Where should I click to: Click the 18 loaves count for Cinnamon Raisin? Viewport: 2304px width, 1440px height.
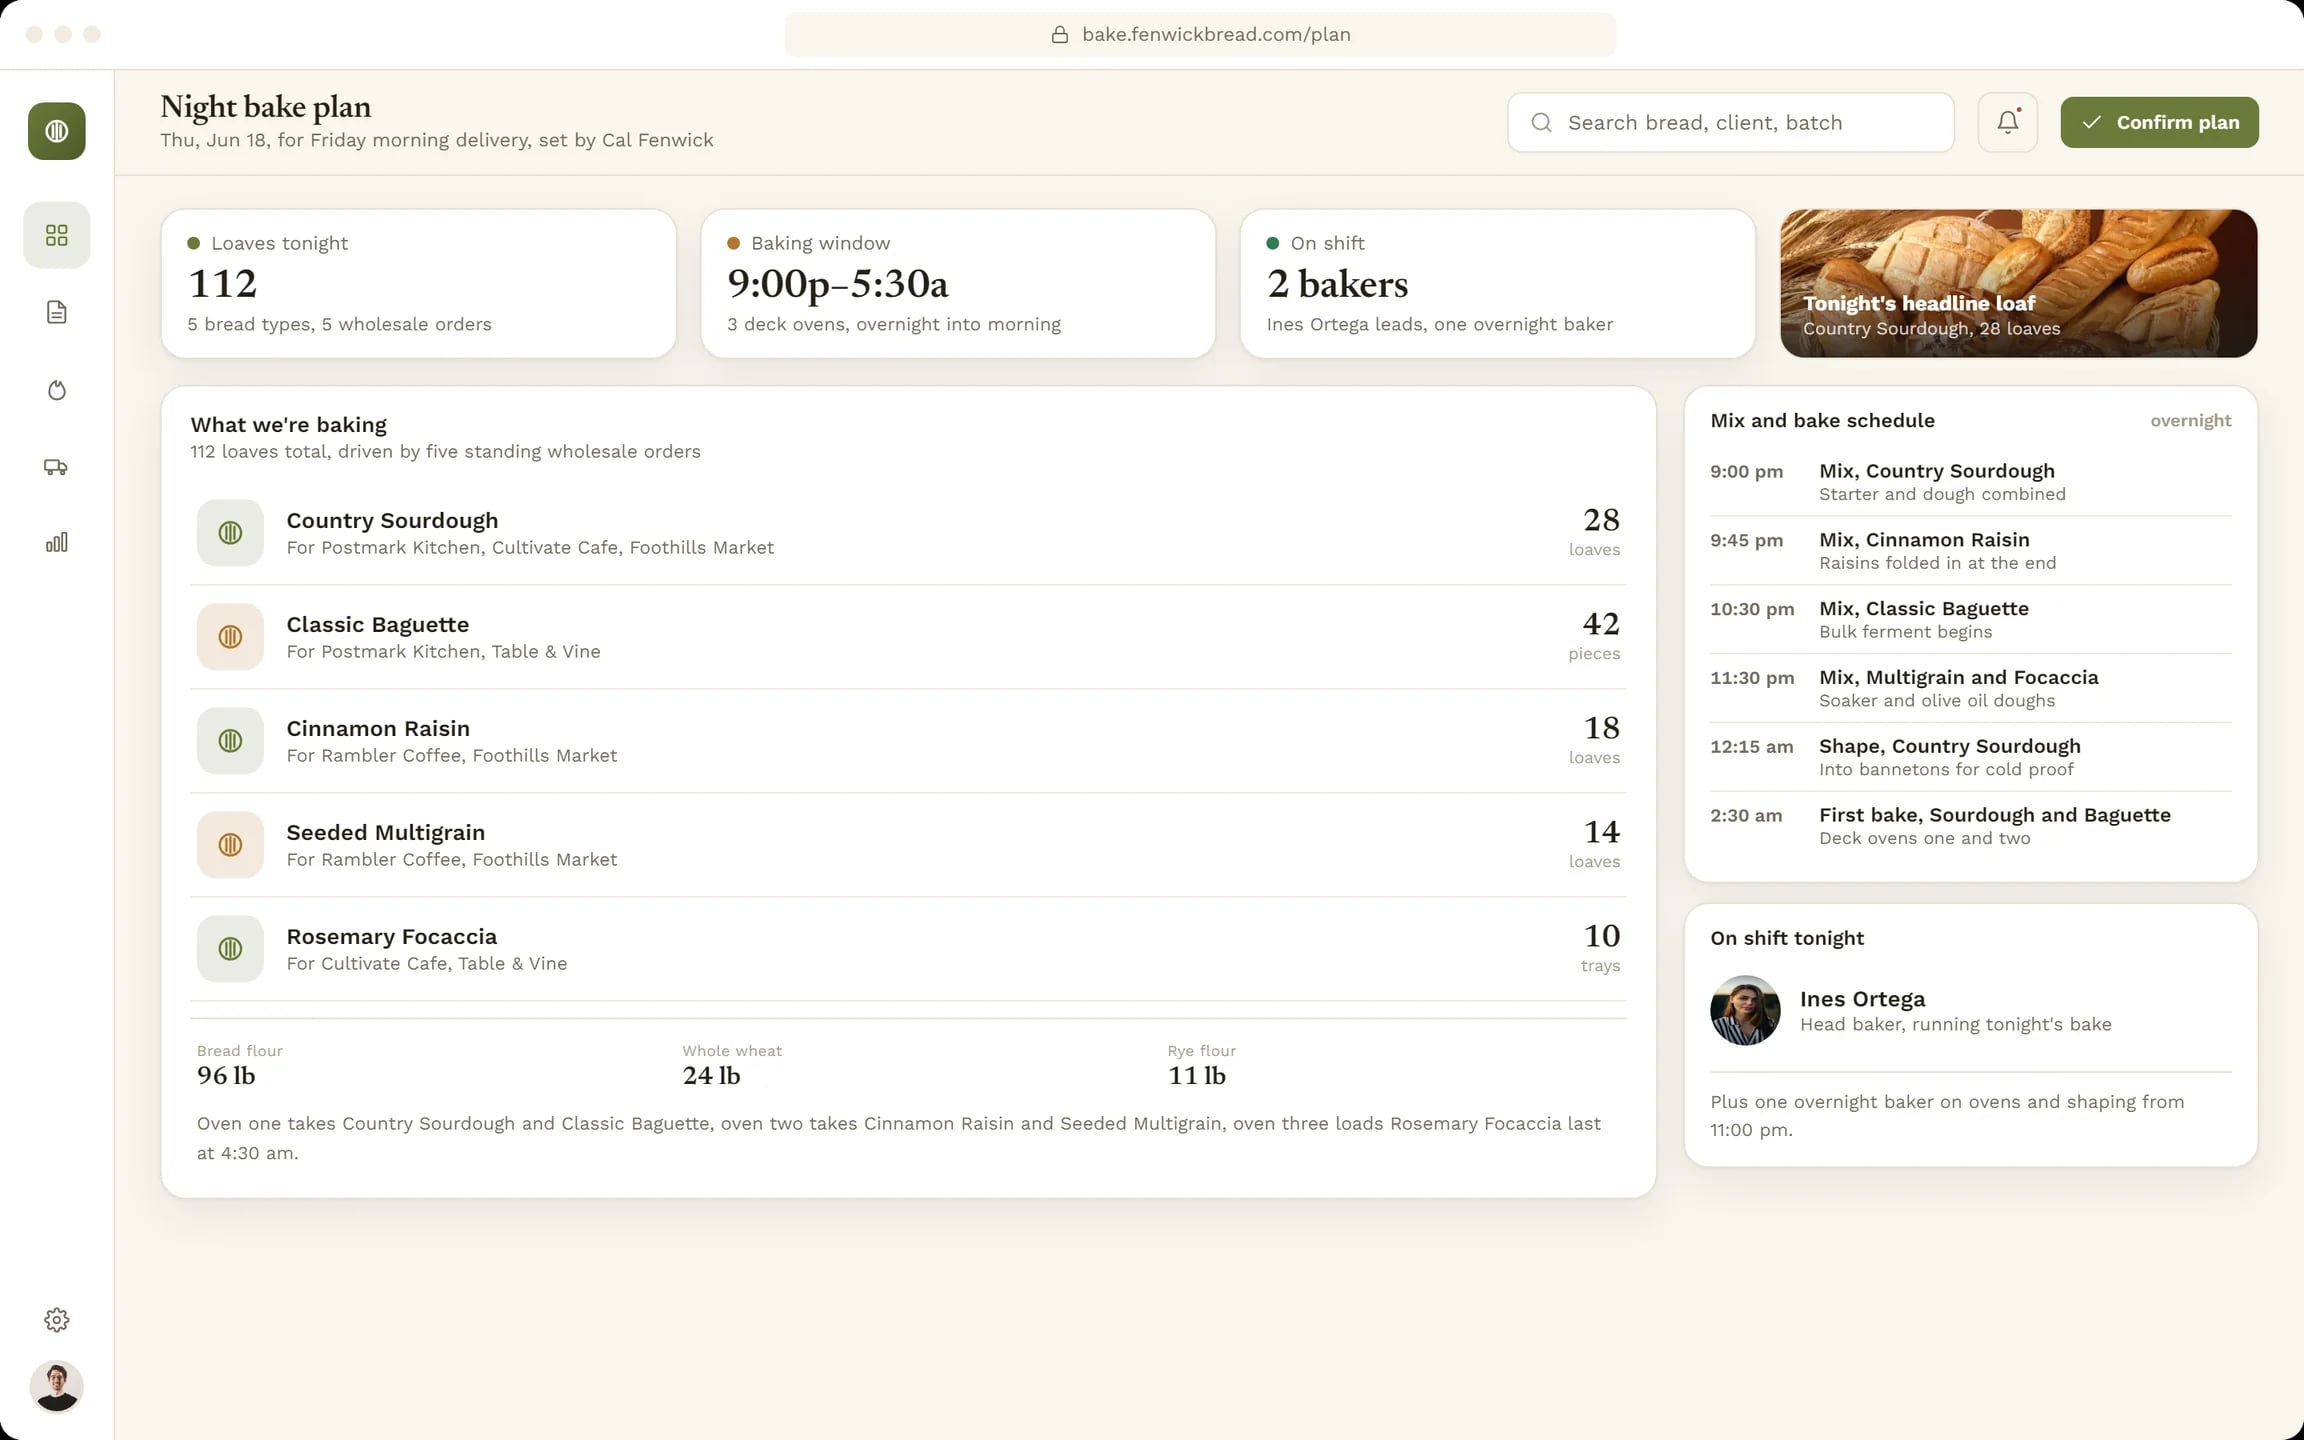[x=1594, y=740]
